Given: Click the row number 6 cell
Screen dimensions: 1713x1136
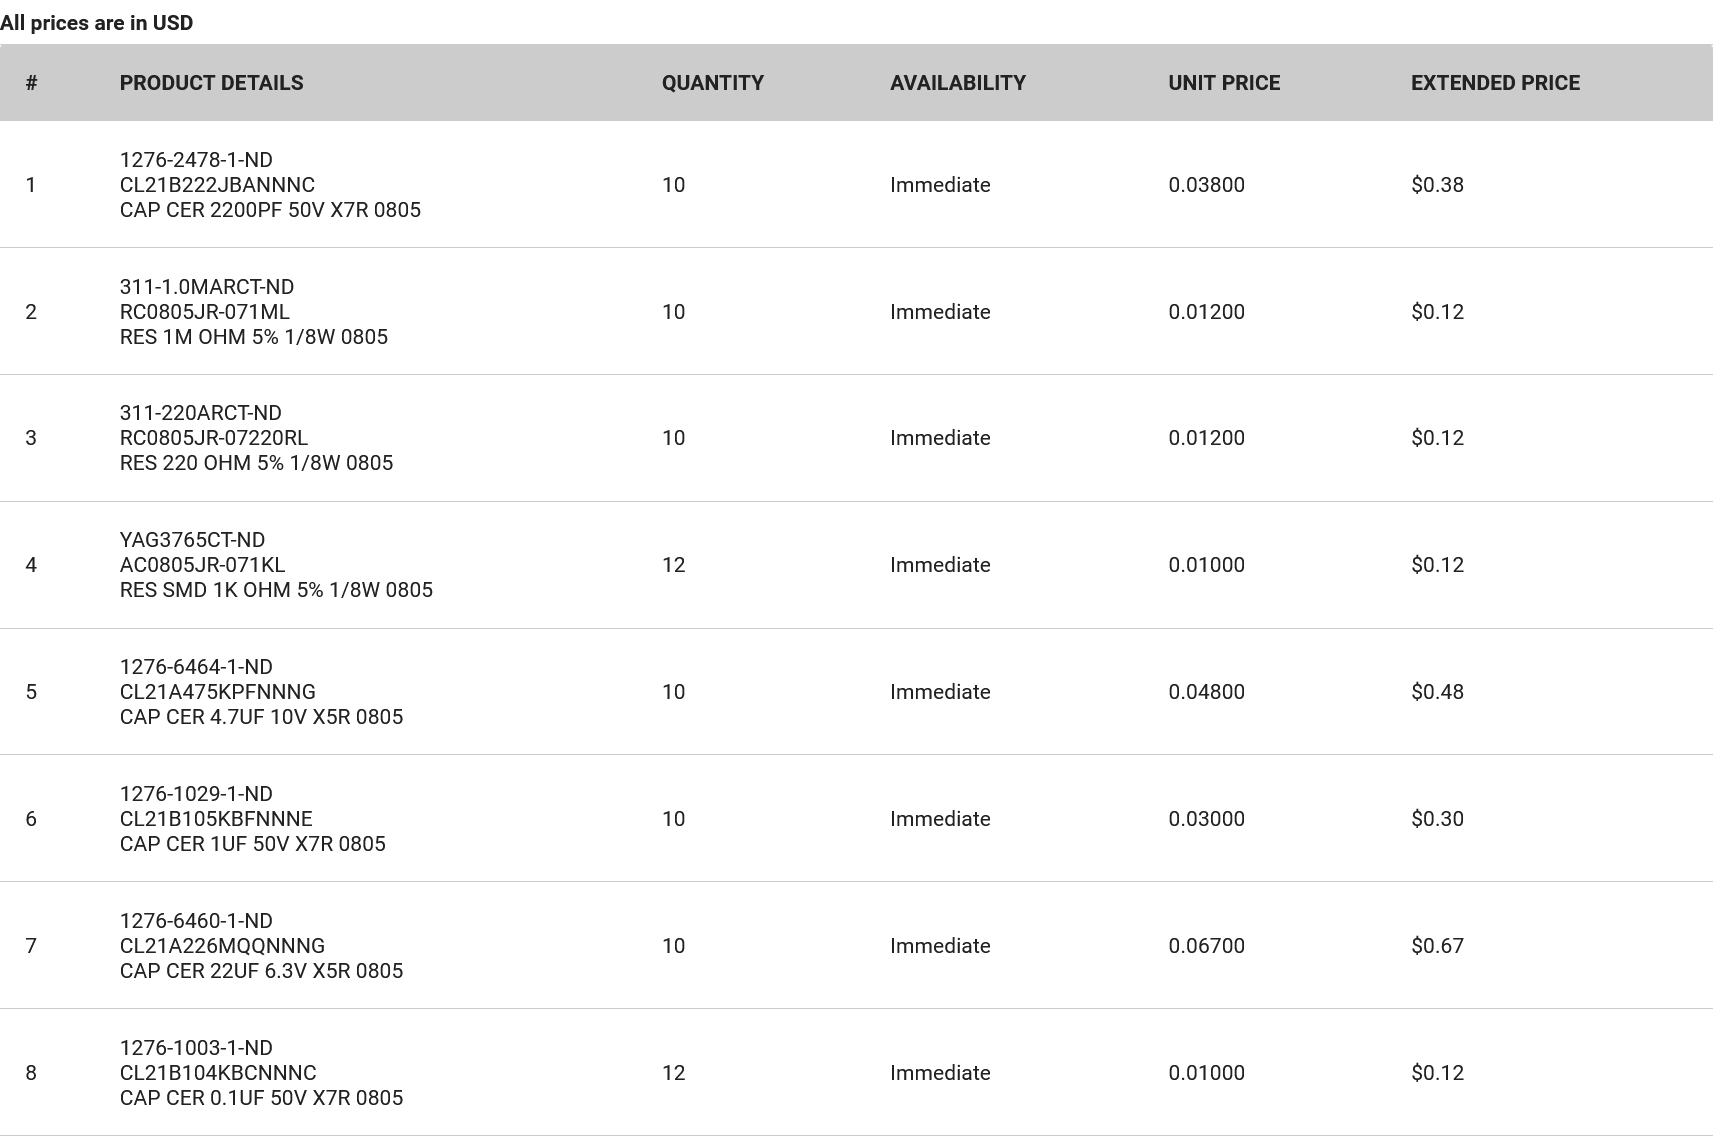Looking at the screenshot, I should click(31, 819).
